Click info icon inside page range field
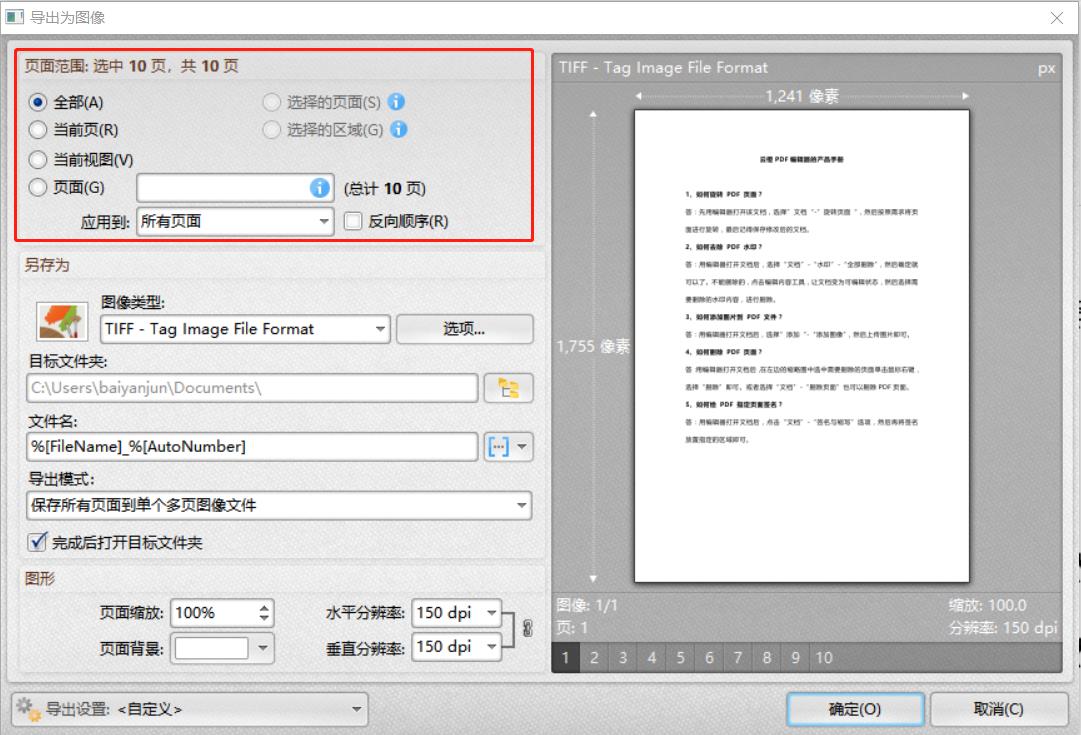1081x735 pixels. pos(319,188)
